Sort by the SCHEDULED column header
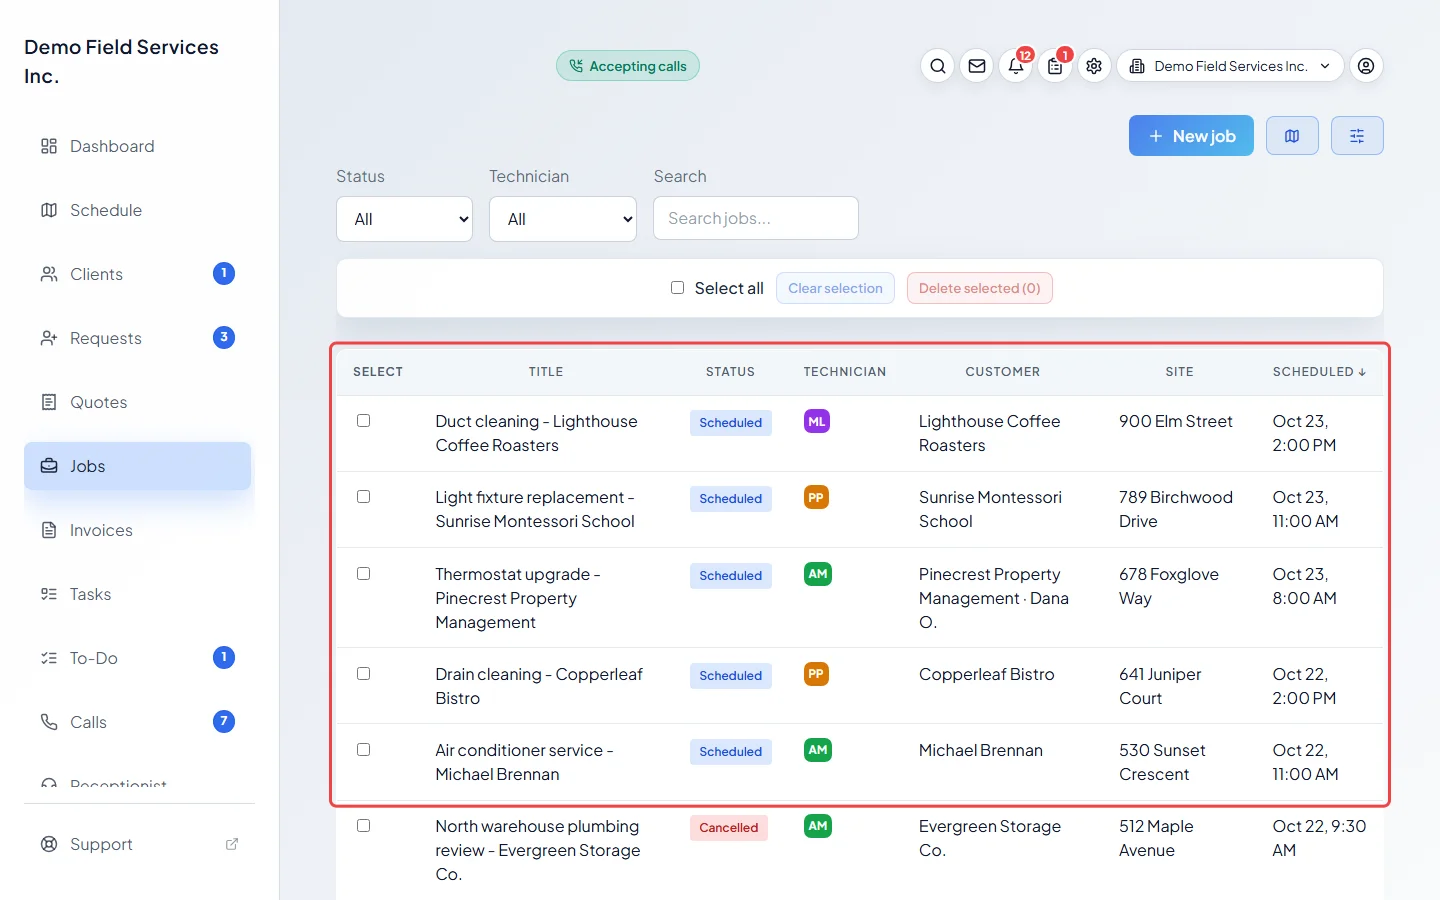This screenshot has height=900, width=1440. click(x=1319, y=372)
